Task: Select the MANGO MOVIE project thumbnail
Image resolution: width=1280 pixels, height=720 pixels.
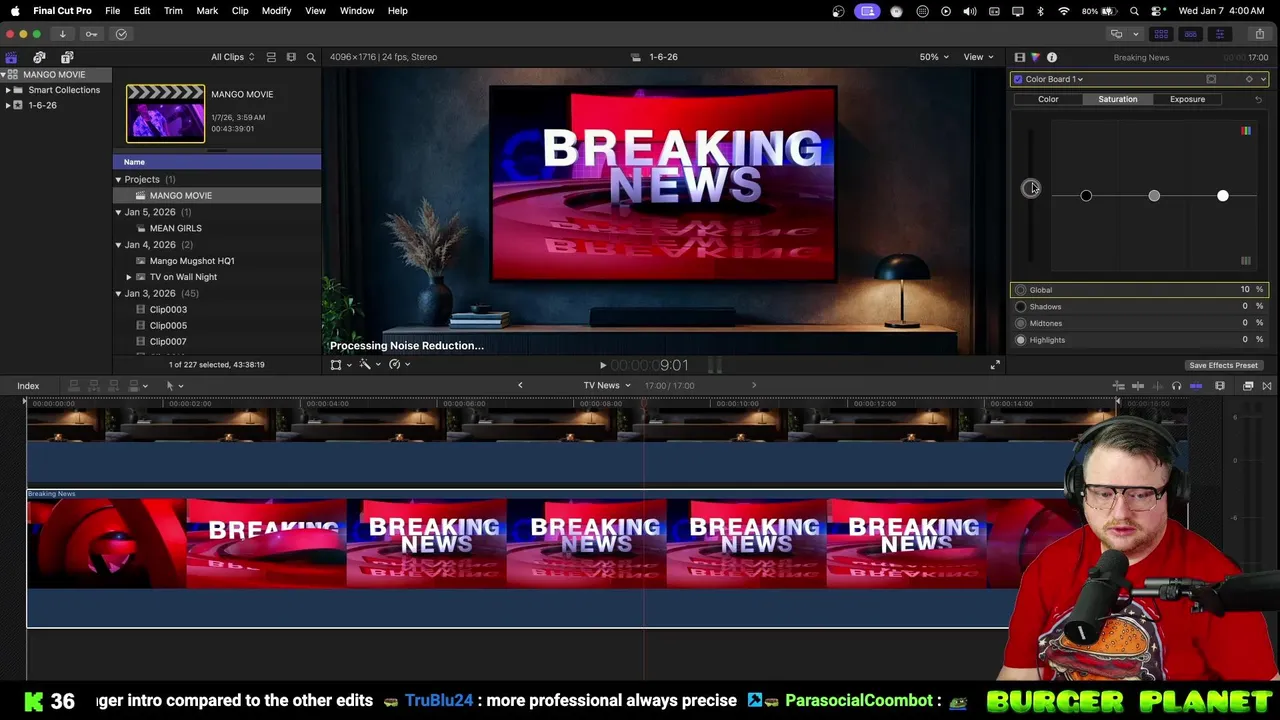Action: click(165, 113)
